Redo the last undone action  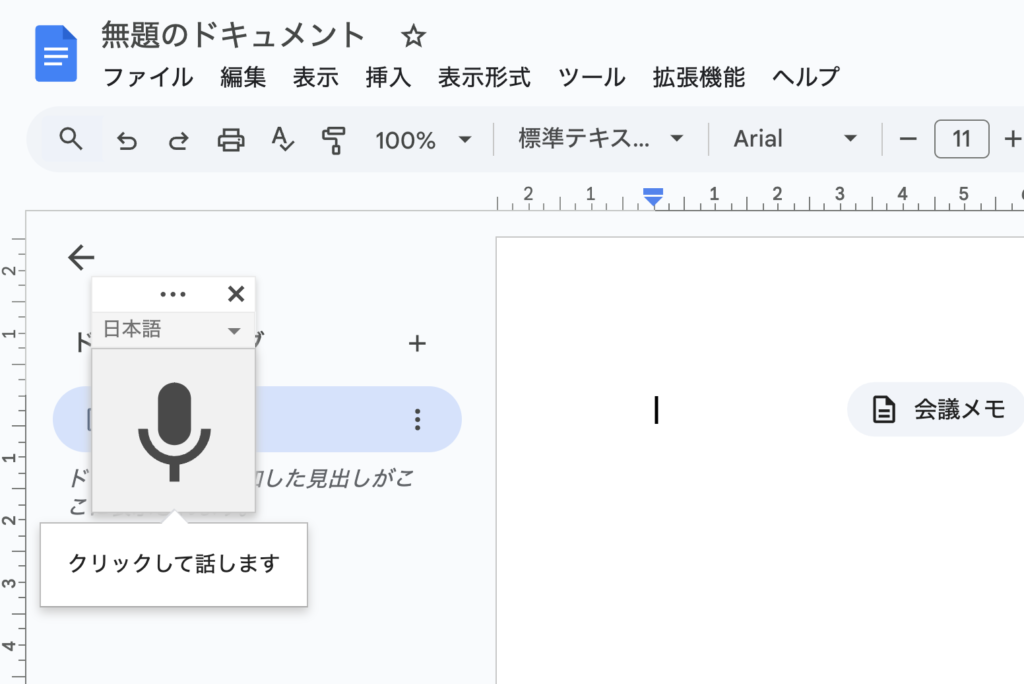click(178, 140)
